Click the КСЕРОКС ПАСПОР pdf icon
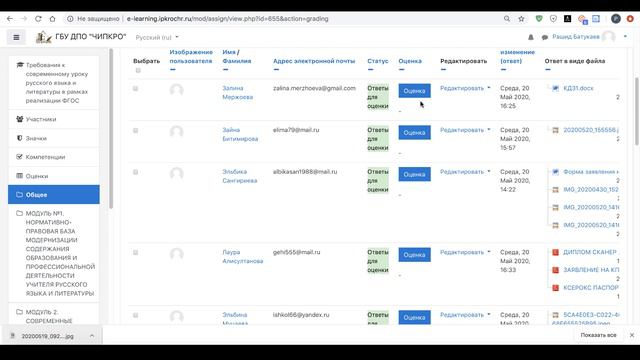The width and height of the screenshot is (640, 360). pos(556,288)
